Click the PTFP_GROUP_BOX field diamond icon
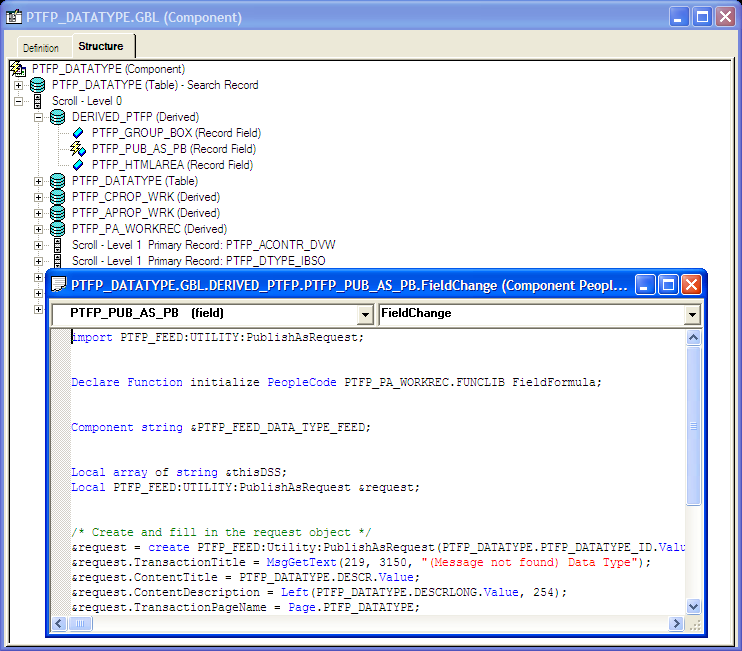Screen dimensions: 742x651 78,133
